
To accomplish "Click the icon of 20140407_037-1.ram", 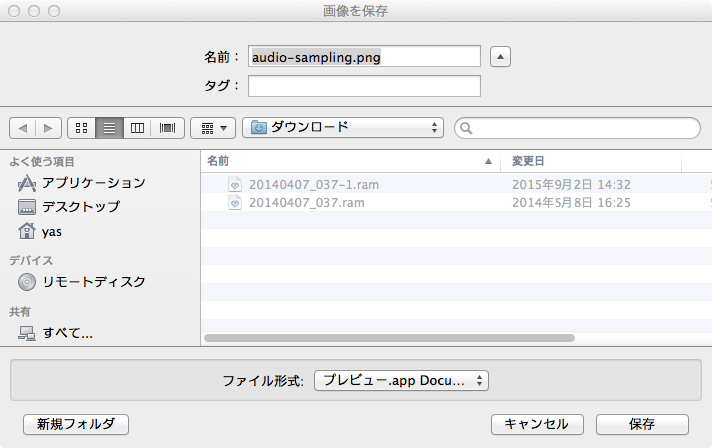I will click(235, 184).
